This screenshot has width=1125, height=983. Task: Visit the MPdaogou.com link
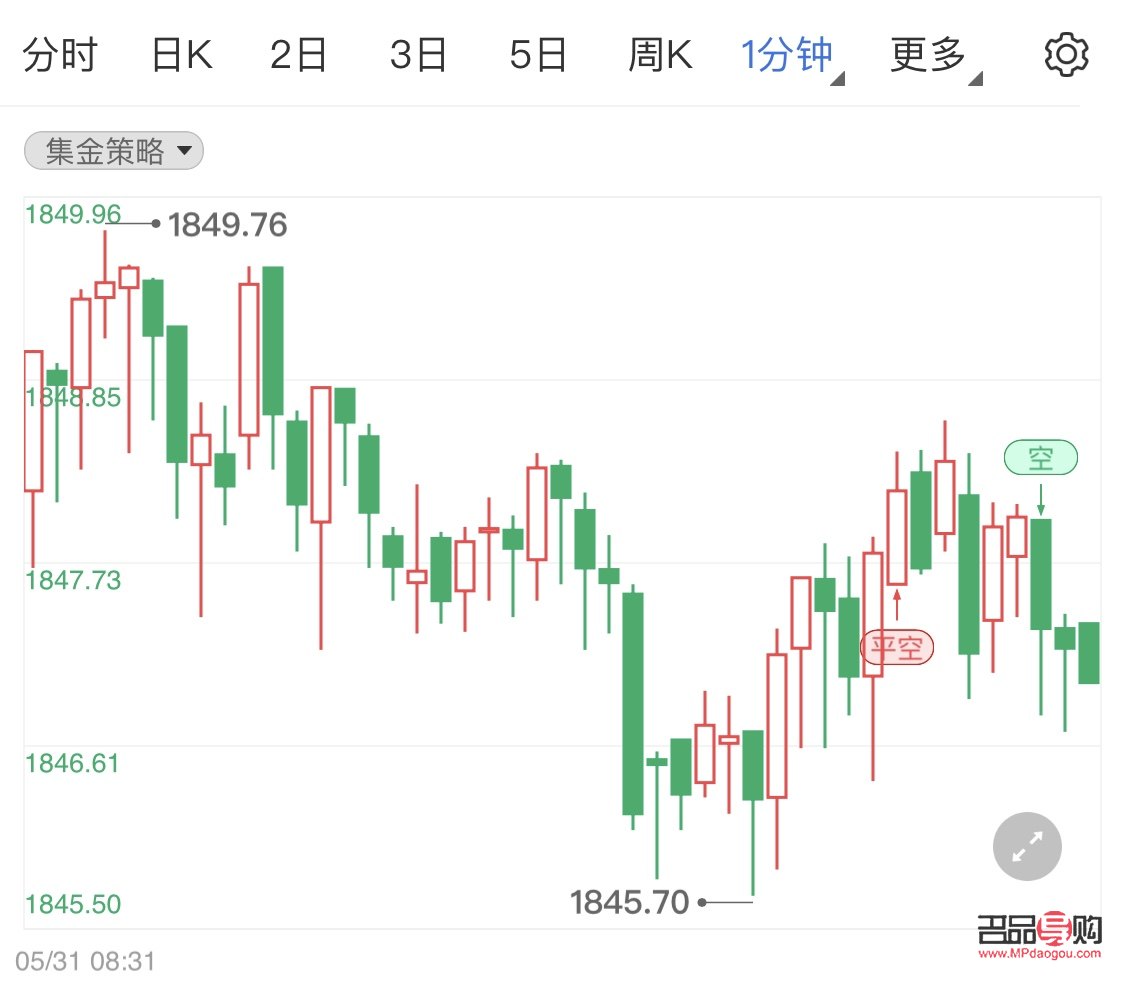click(1038, 953)
